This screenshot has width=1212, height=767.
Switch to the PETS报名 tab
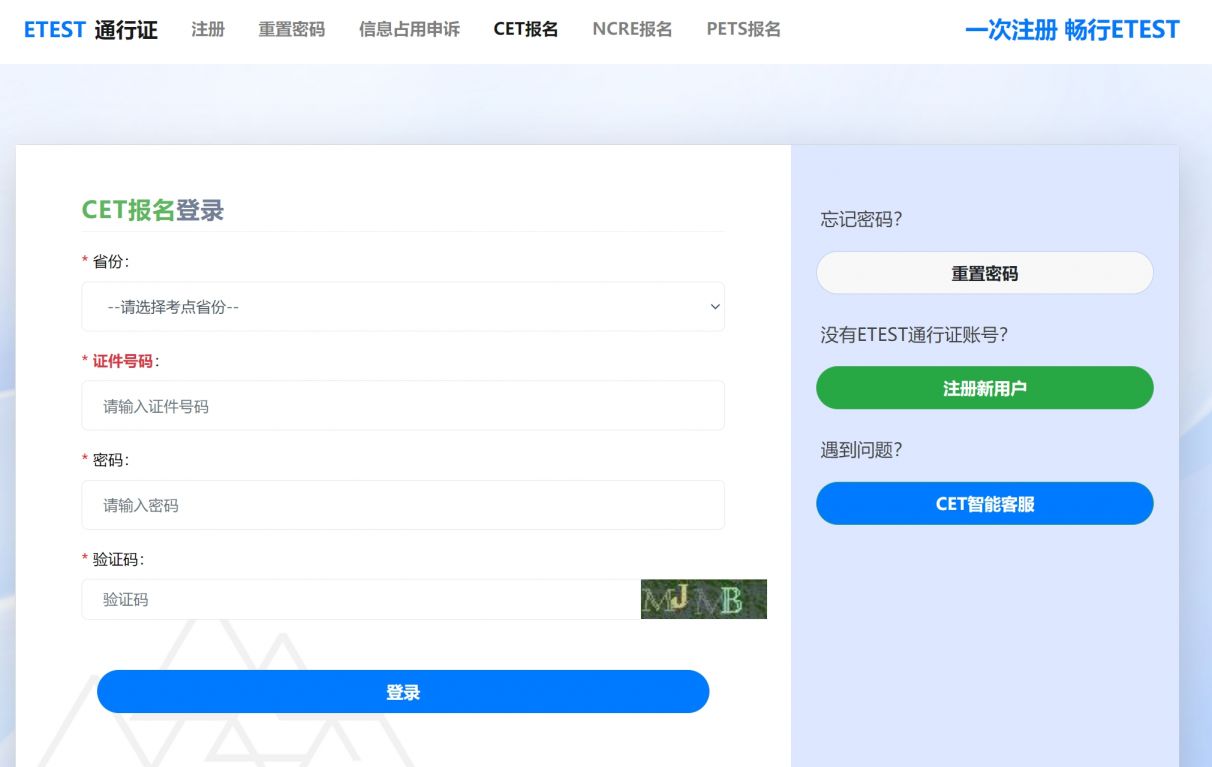click(742, 29)
